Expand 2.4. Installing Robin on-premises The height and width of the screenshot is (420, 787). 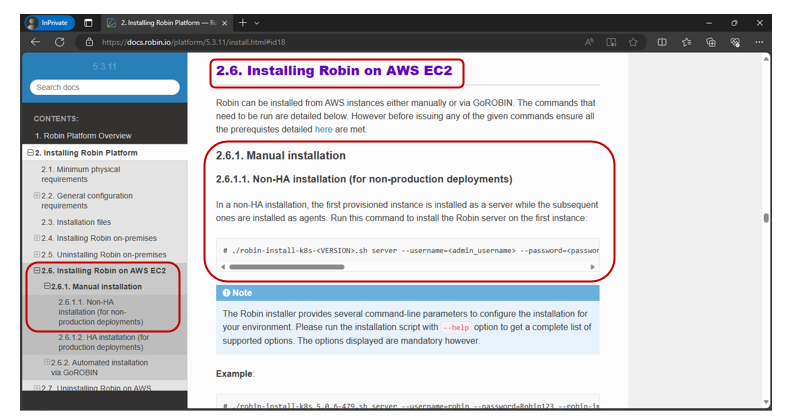pos(37,238)
